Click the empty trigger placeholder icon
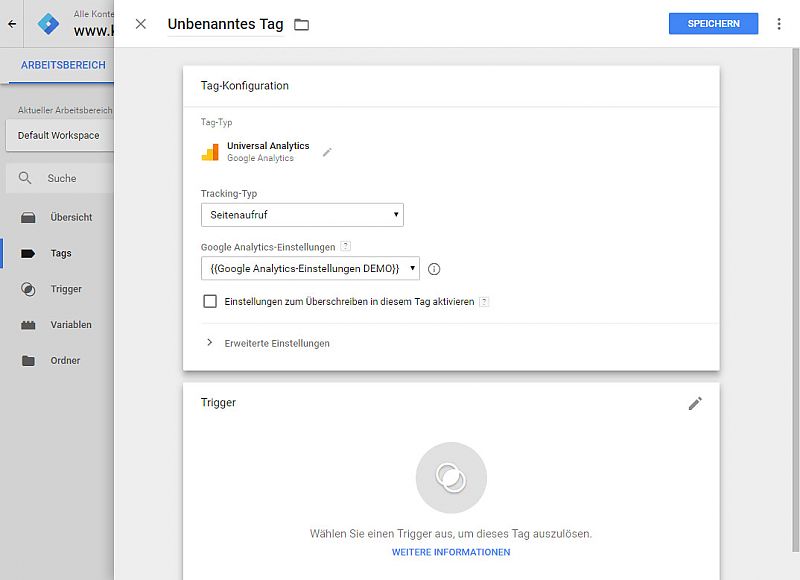The image size is (800, 580). (451, 477)
